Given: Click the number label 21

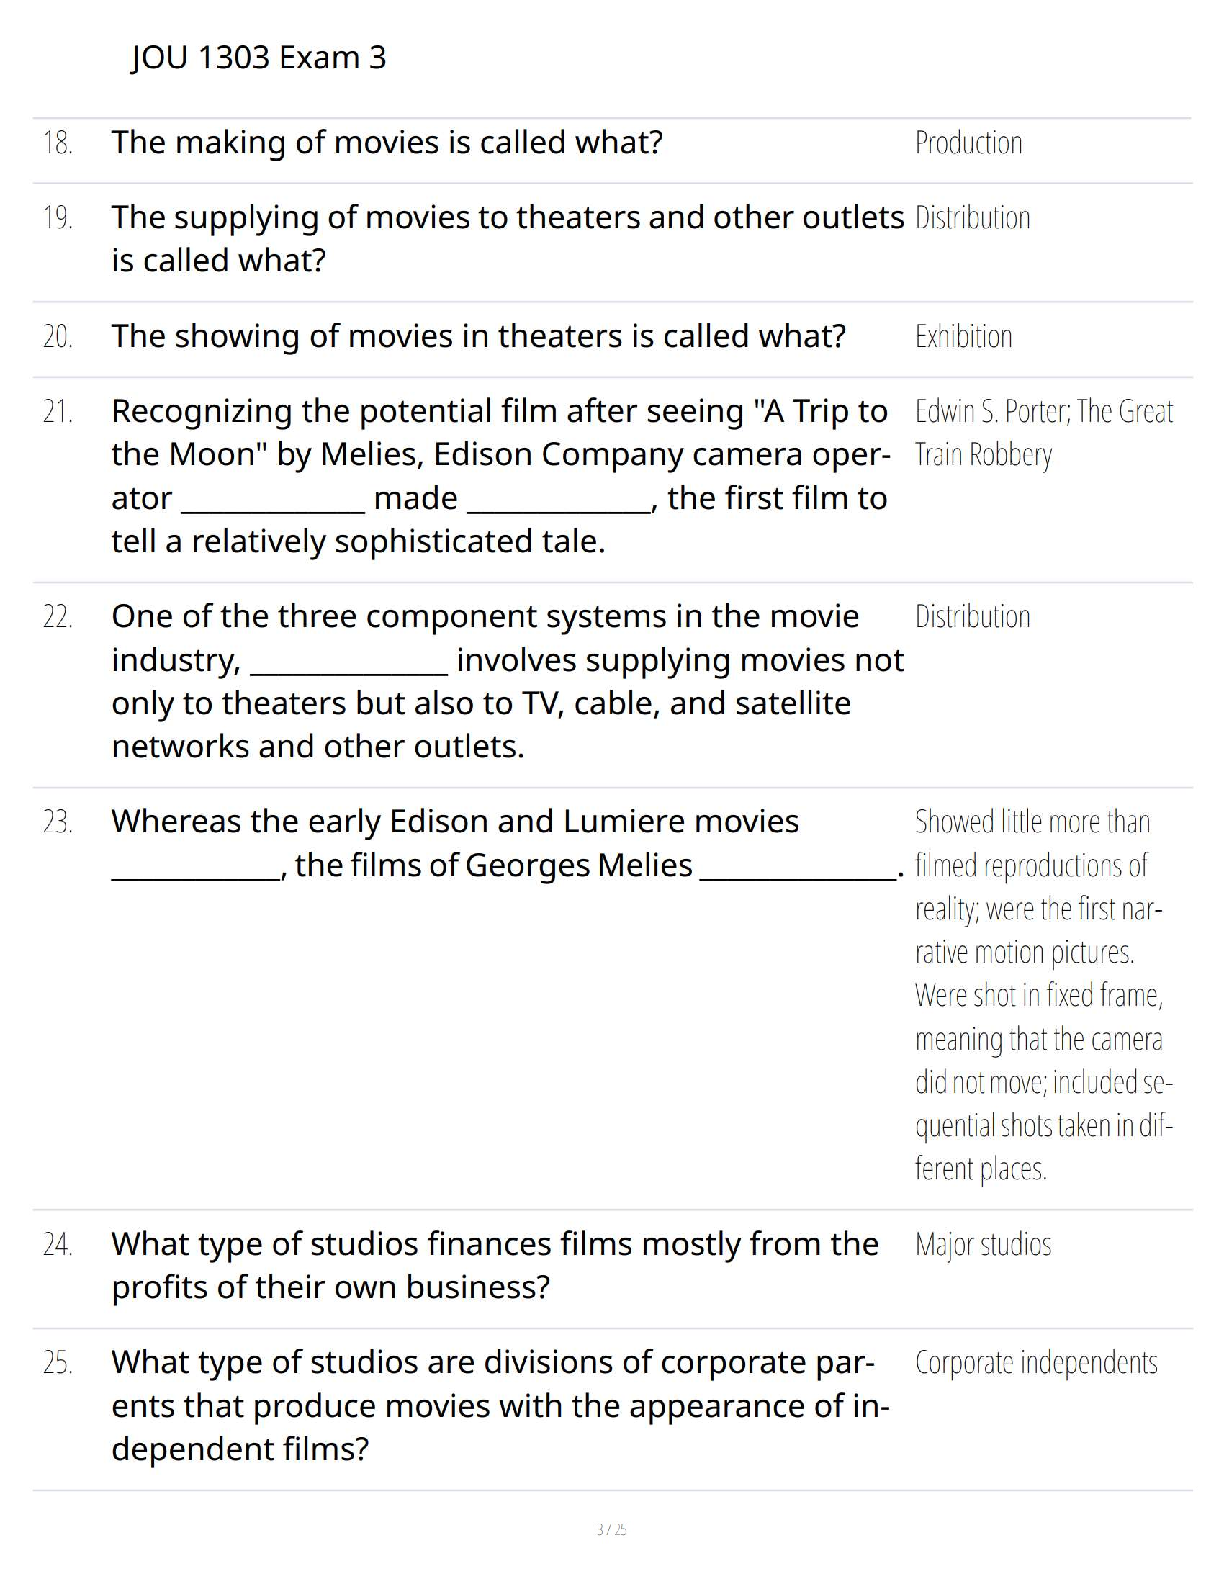Looking at the screenshot, I should tap(58, 411).
